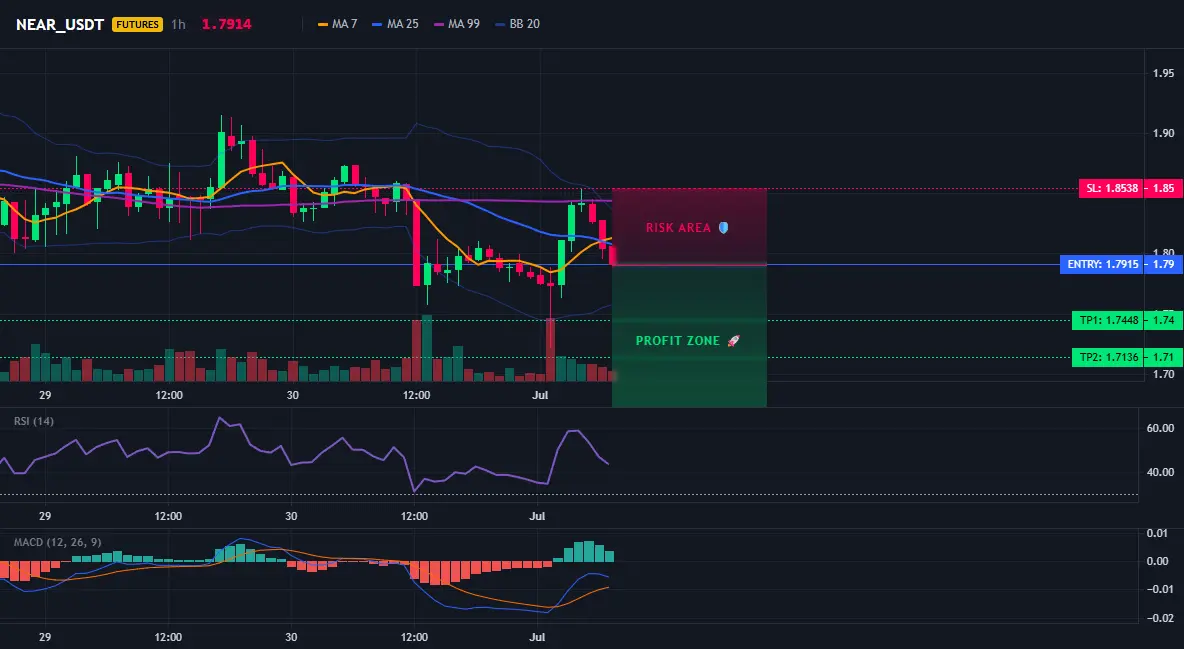Click the Jul date label under RSI panel
The image size is (1184, 649).
(x=538, y=516)
